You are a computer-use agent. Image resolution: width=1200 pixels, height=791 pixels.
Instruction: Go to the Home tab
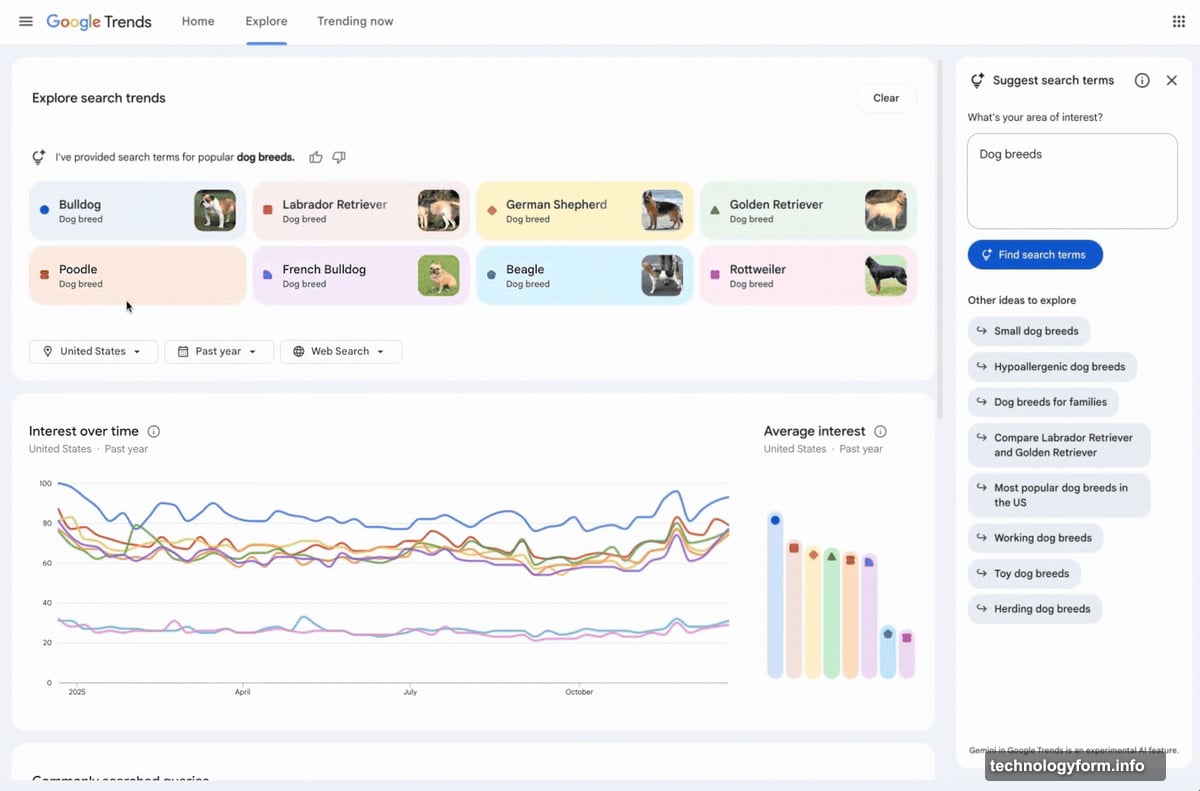[x=198, y=21]
